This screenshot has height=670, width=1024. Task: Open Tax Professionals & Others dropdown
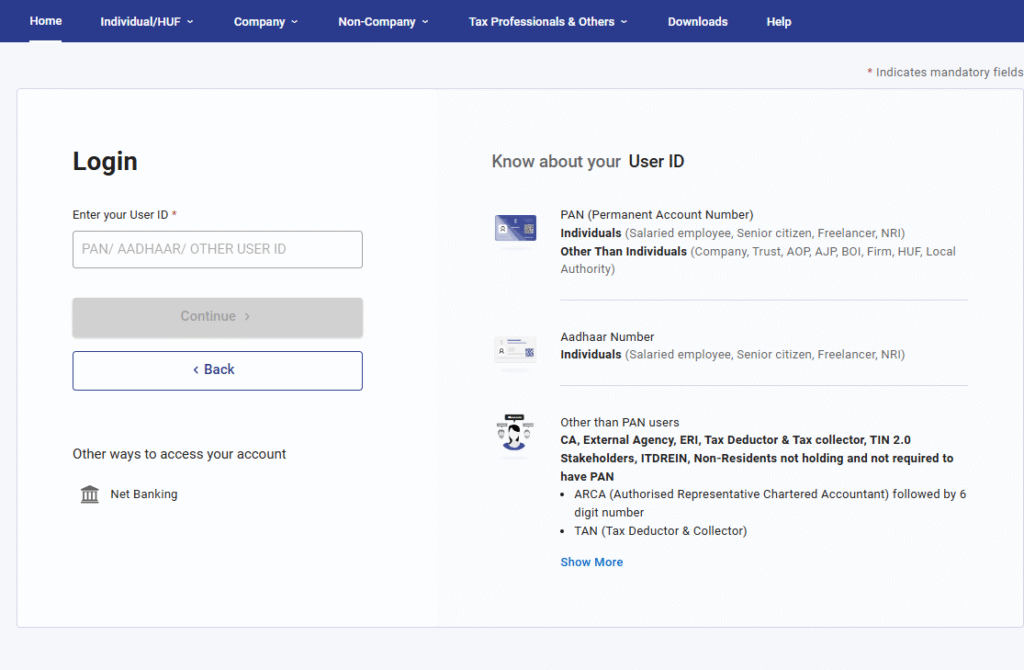click(x=548, y=21)
